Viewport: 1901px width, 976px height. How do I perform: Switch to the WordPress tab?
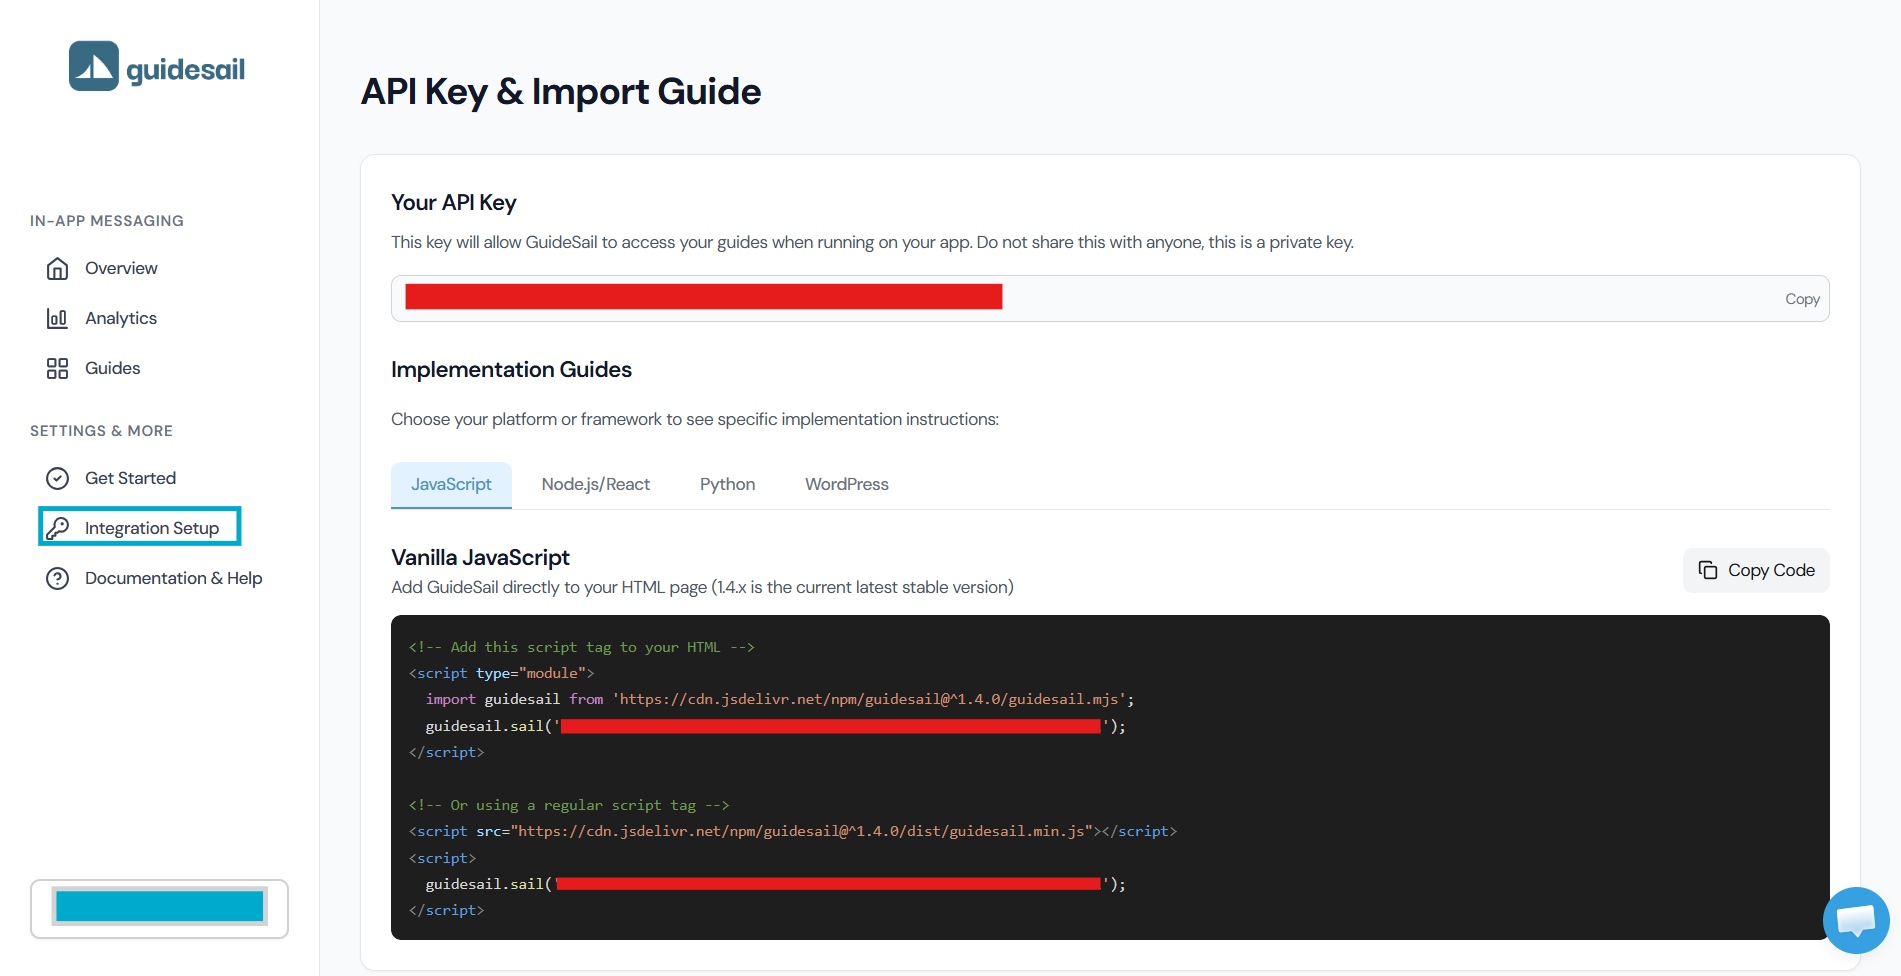(x=846, y=484)
